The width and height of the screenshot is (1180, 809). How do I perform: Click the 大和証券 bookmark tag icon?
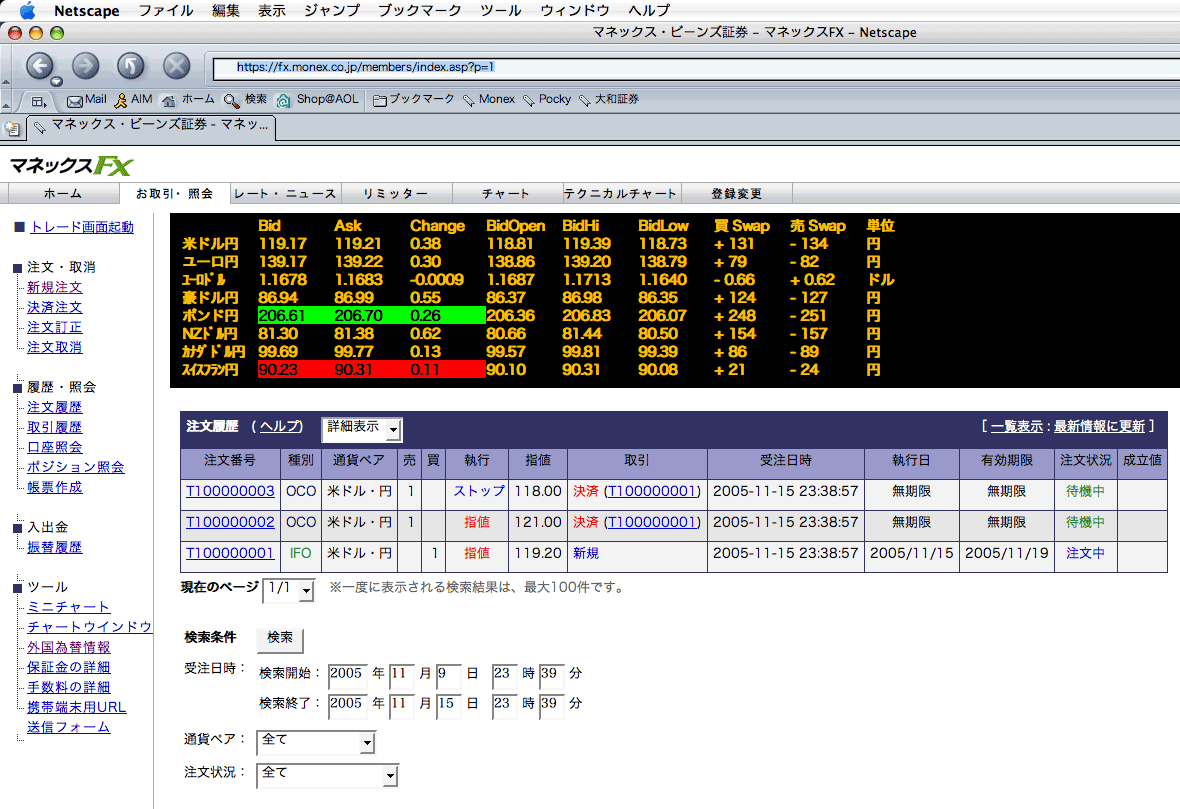click(x=585, y=101)
